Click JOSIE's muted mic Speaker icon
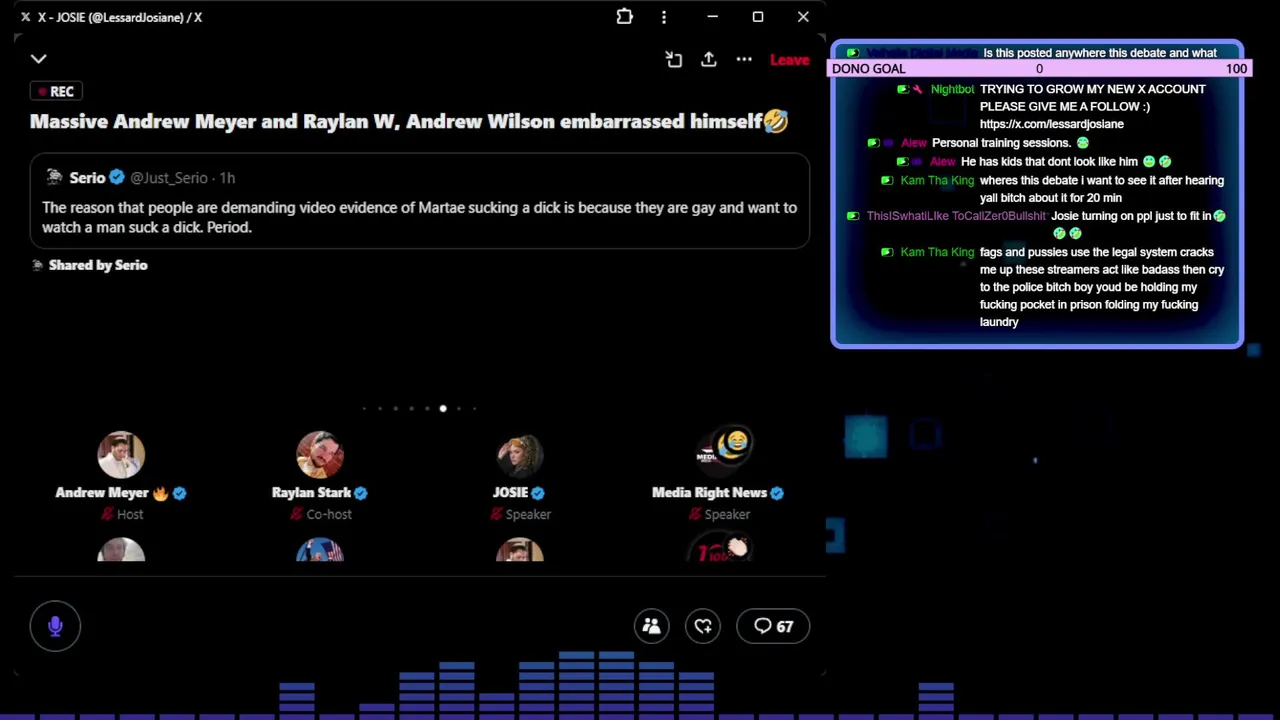1280x720 pixels. point(496,514)
